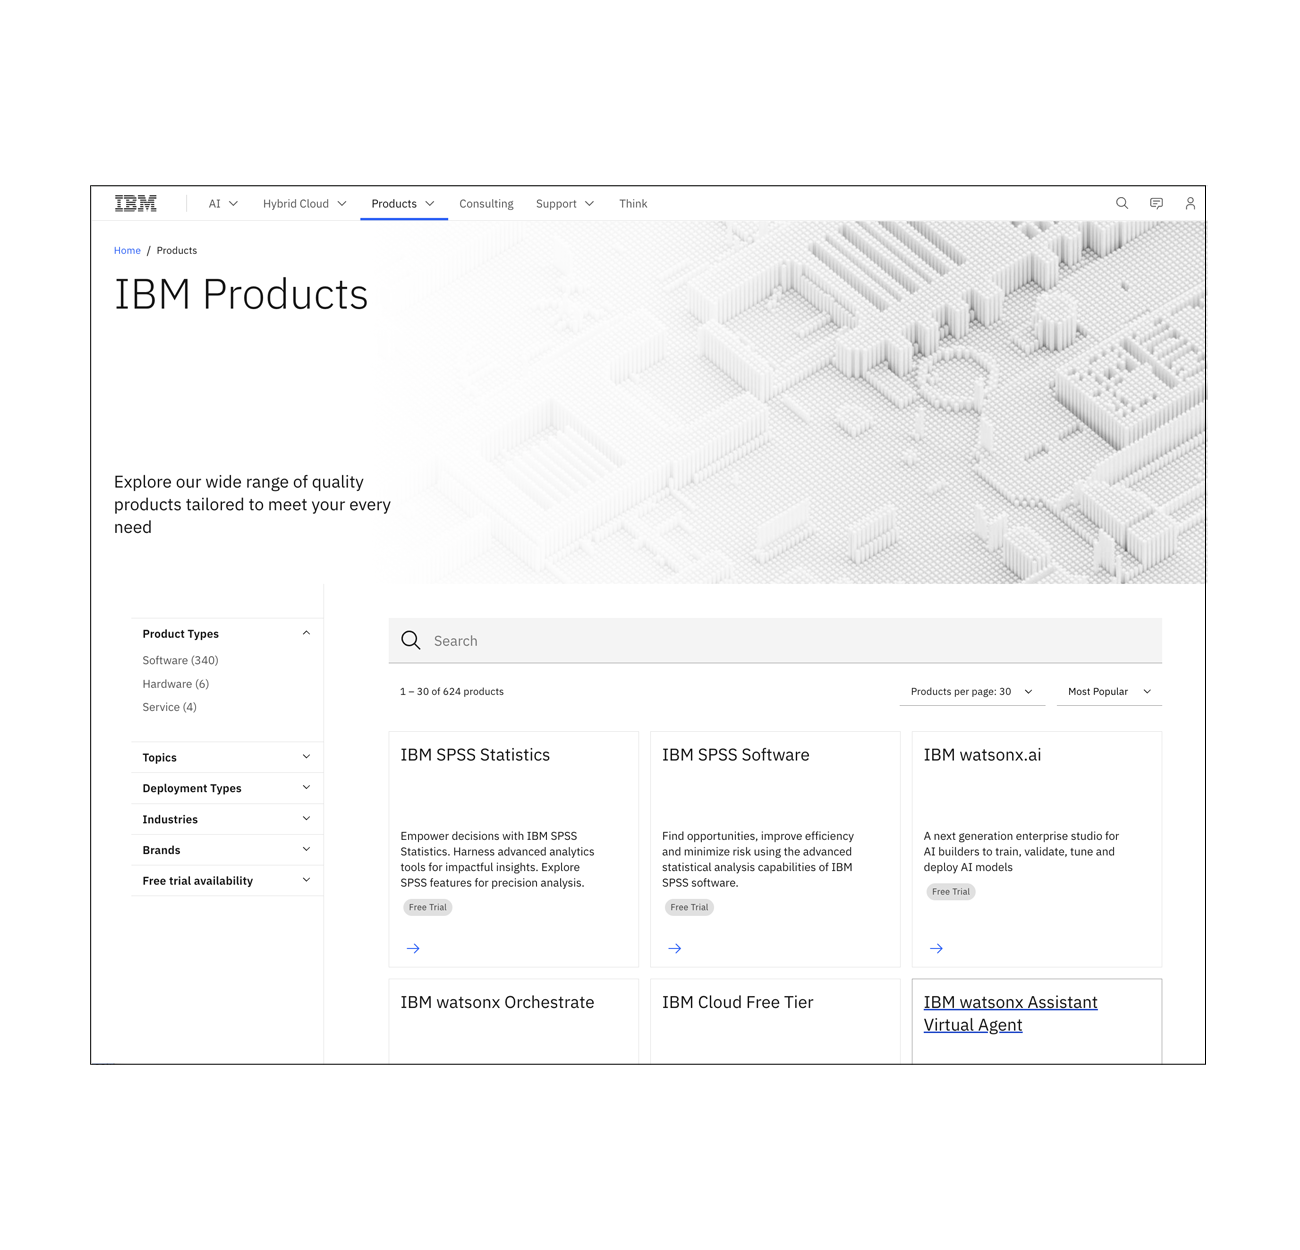Select the Software (340) filter

(180, 660)
